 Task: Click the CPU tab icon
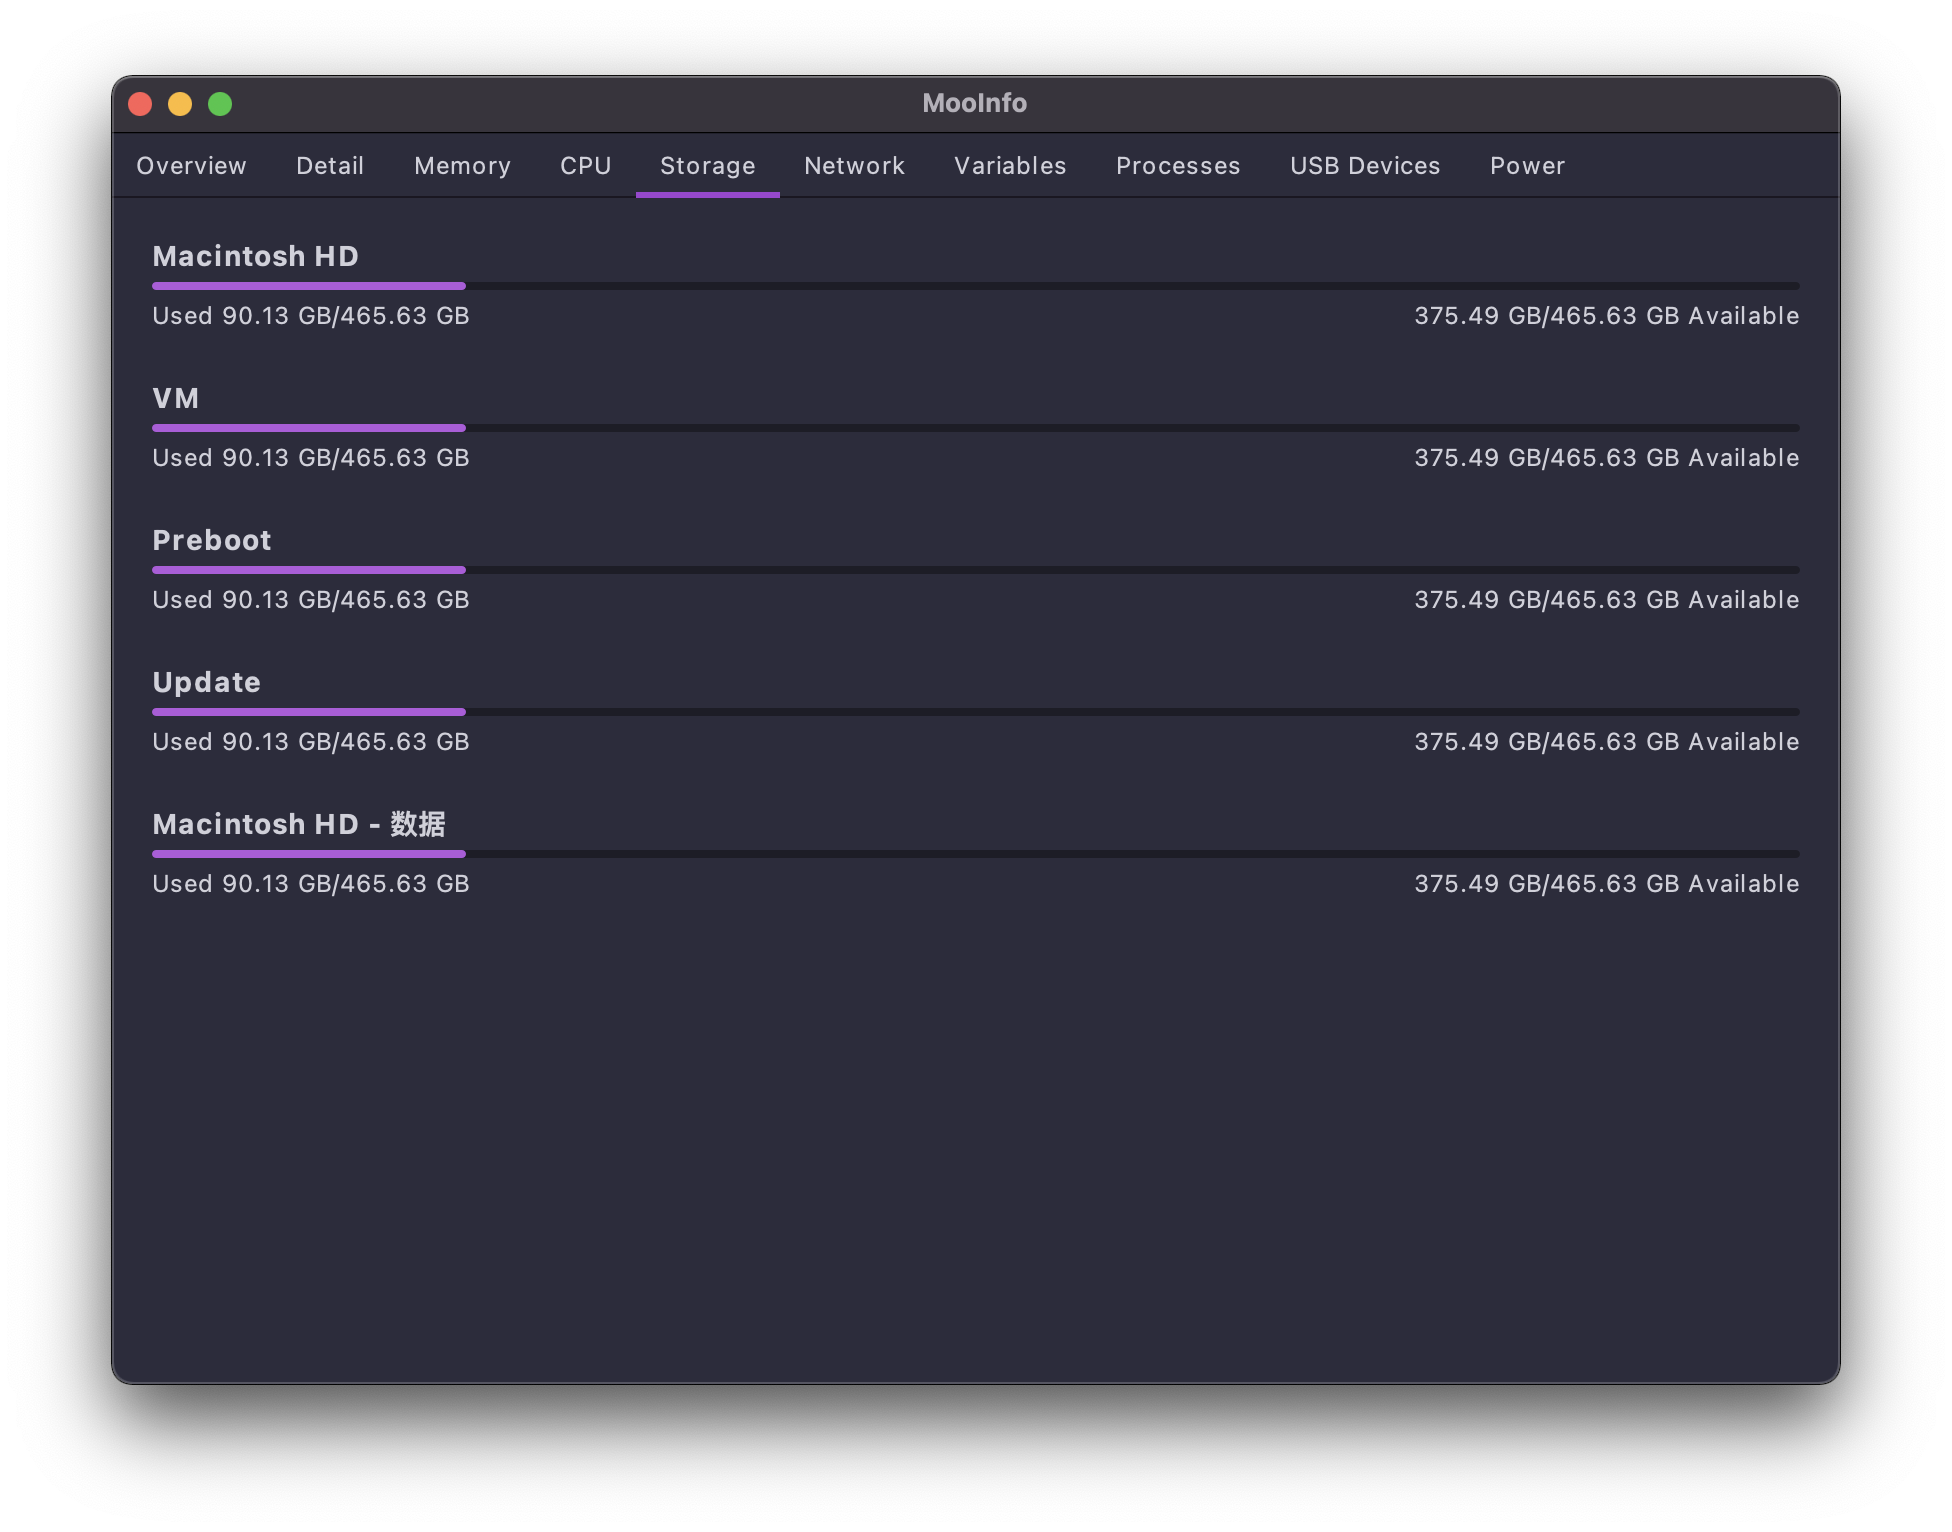pos(585,165)
